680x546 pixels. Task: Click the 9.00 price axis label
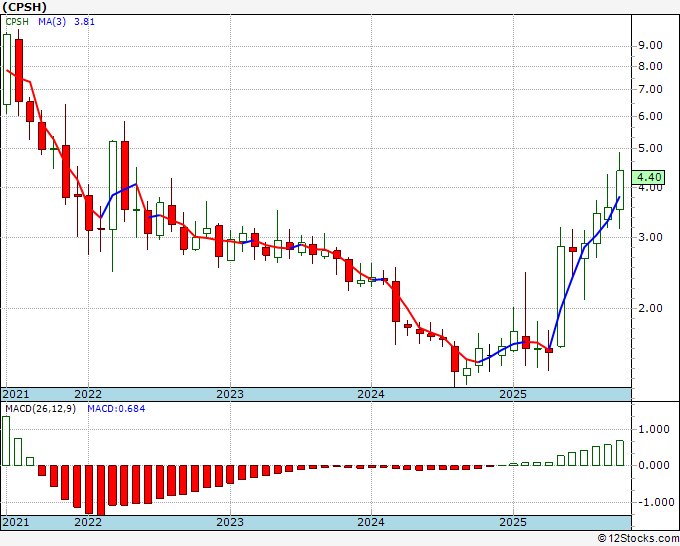(650, 46)
